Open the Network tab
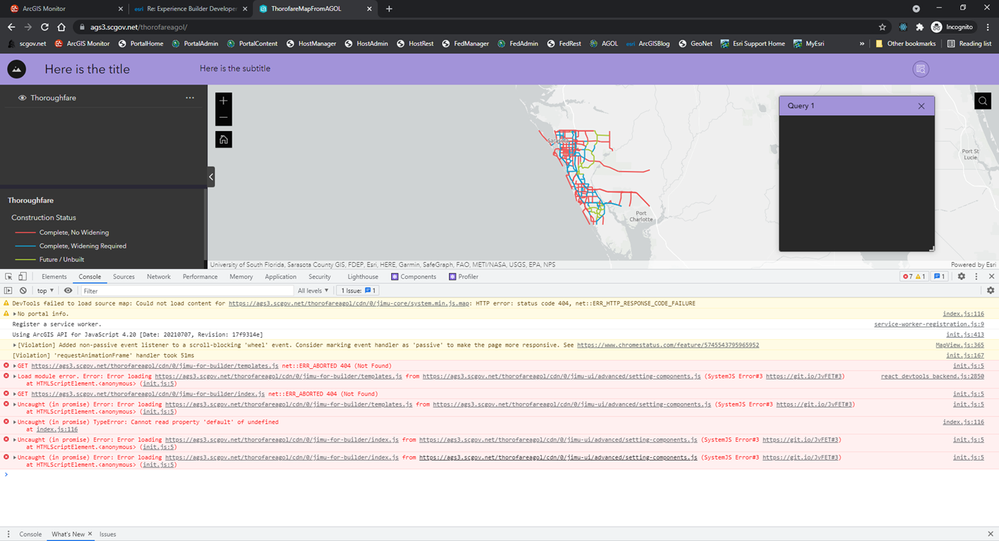 159,277
